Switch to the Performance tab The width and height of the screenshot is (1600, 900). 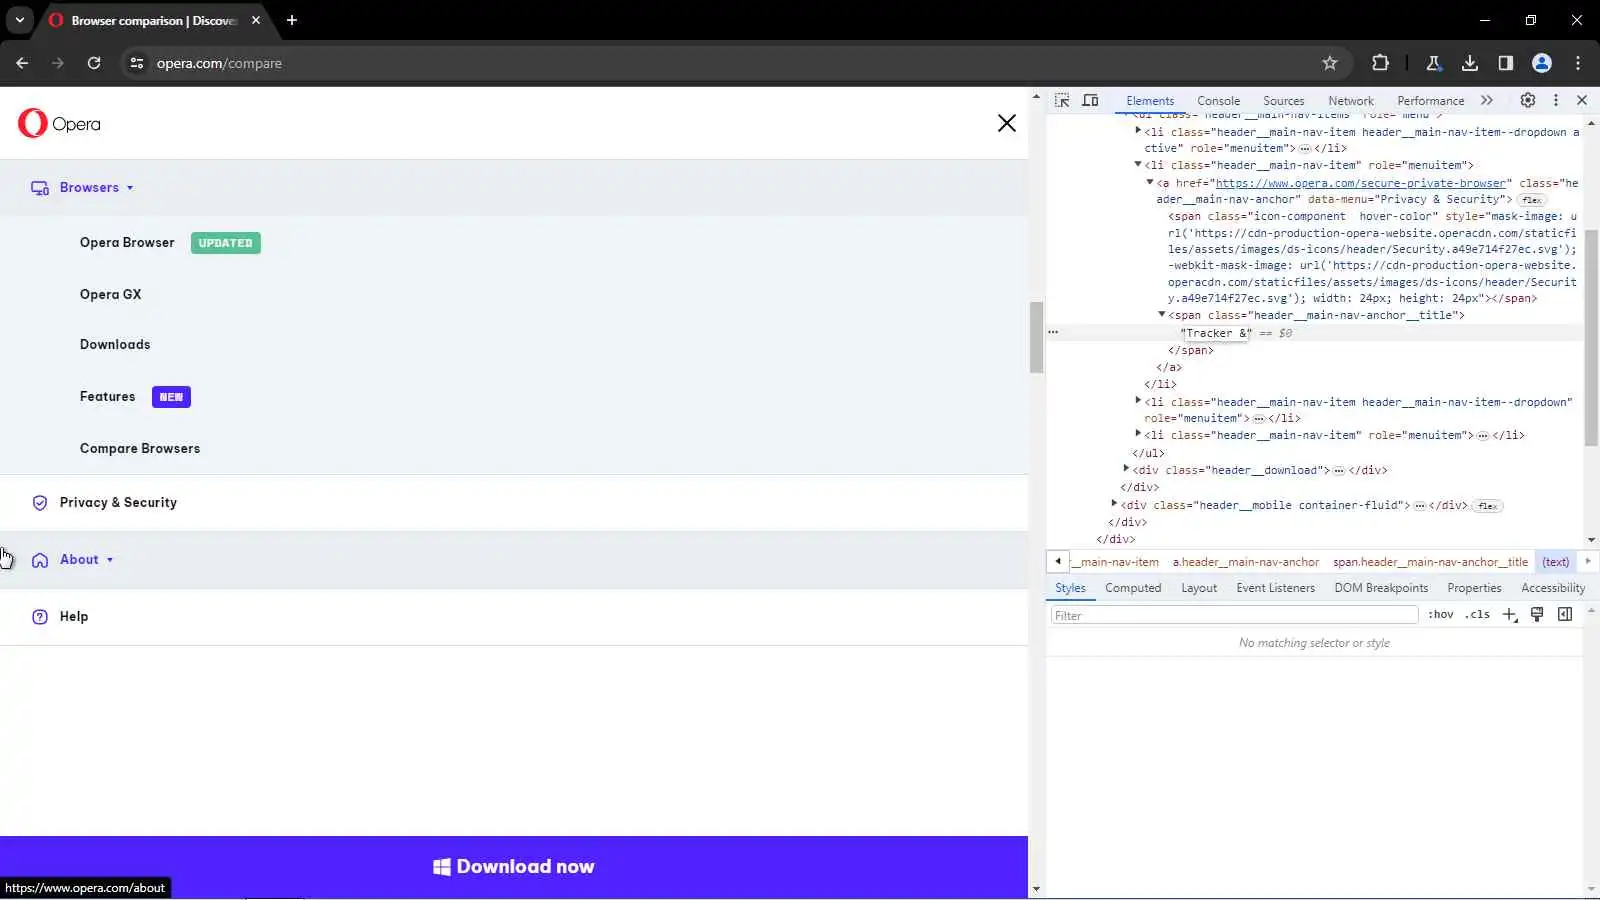click(1430, 101)
